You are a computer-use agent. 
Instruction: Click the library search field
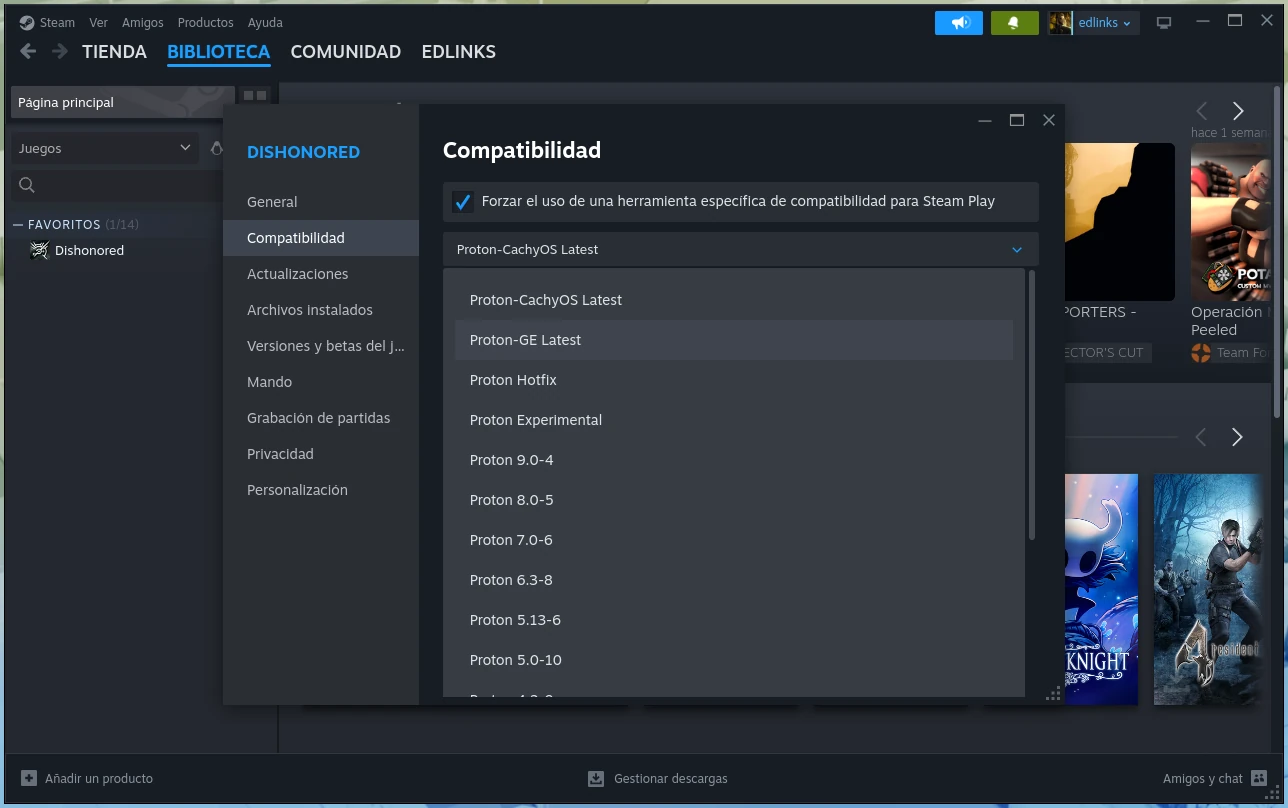click(117, 185)
